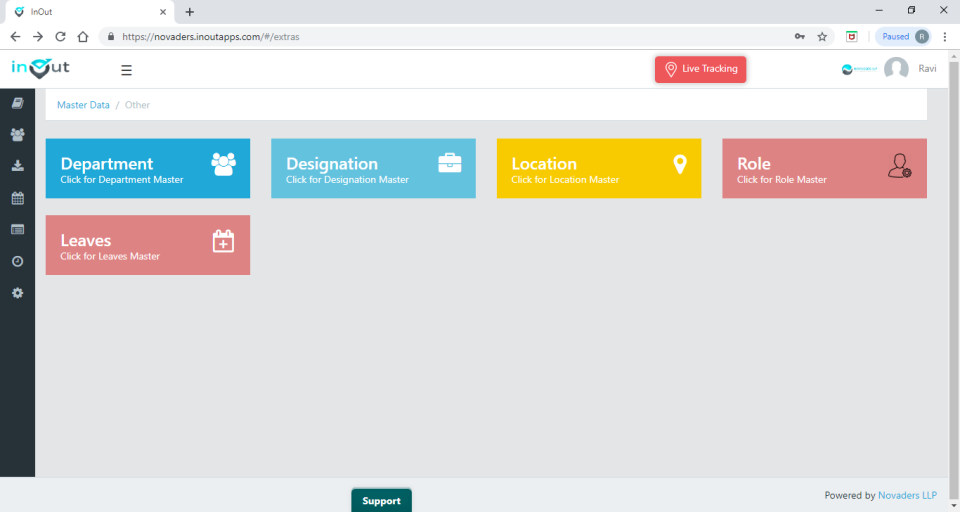
Task: Open the Designation master card
Action: tap(373, 168)
